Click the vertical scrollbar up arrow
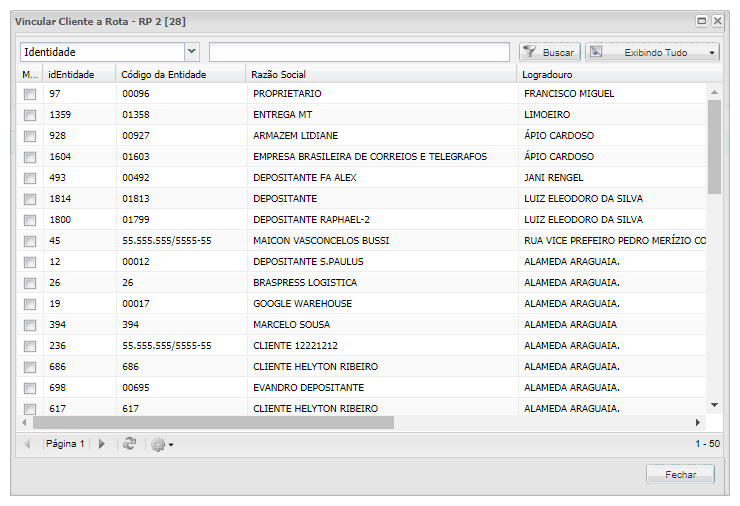The height and width of the screenshot is (506, 740). click(x=714, y=93)
